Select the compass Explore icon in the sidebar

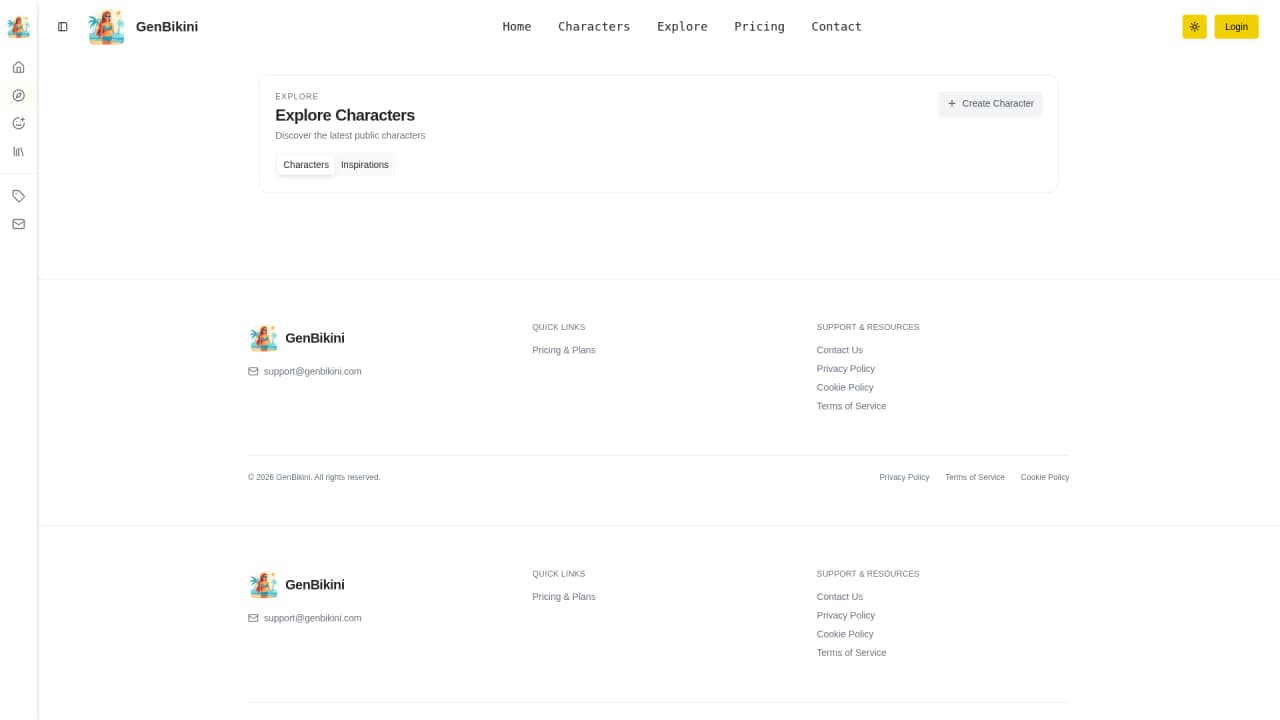click(x=18, y=96)
